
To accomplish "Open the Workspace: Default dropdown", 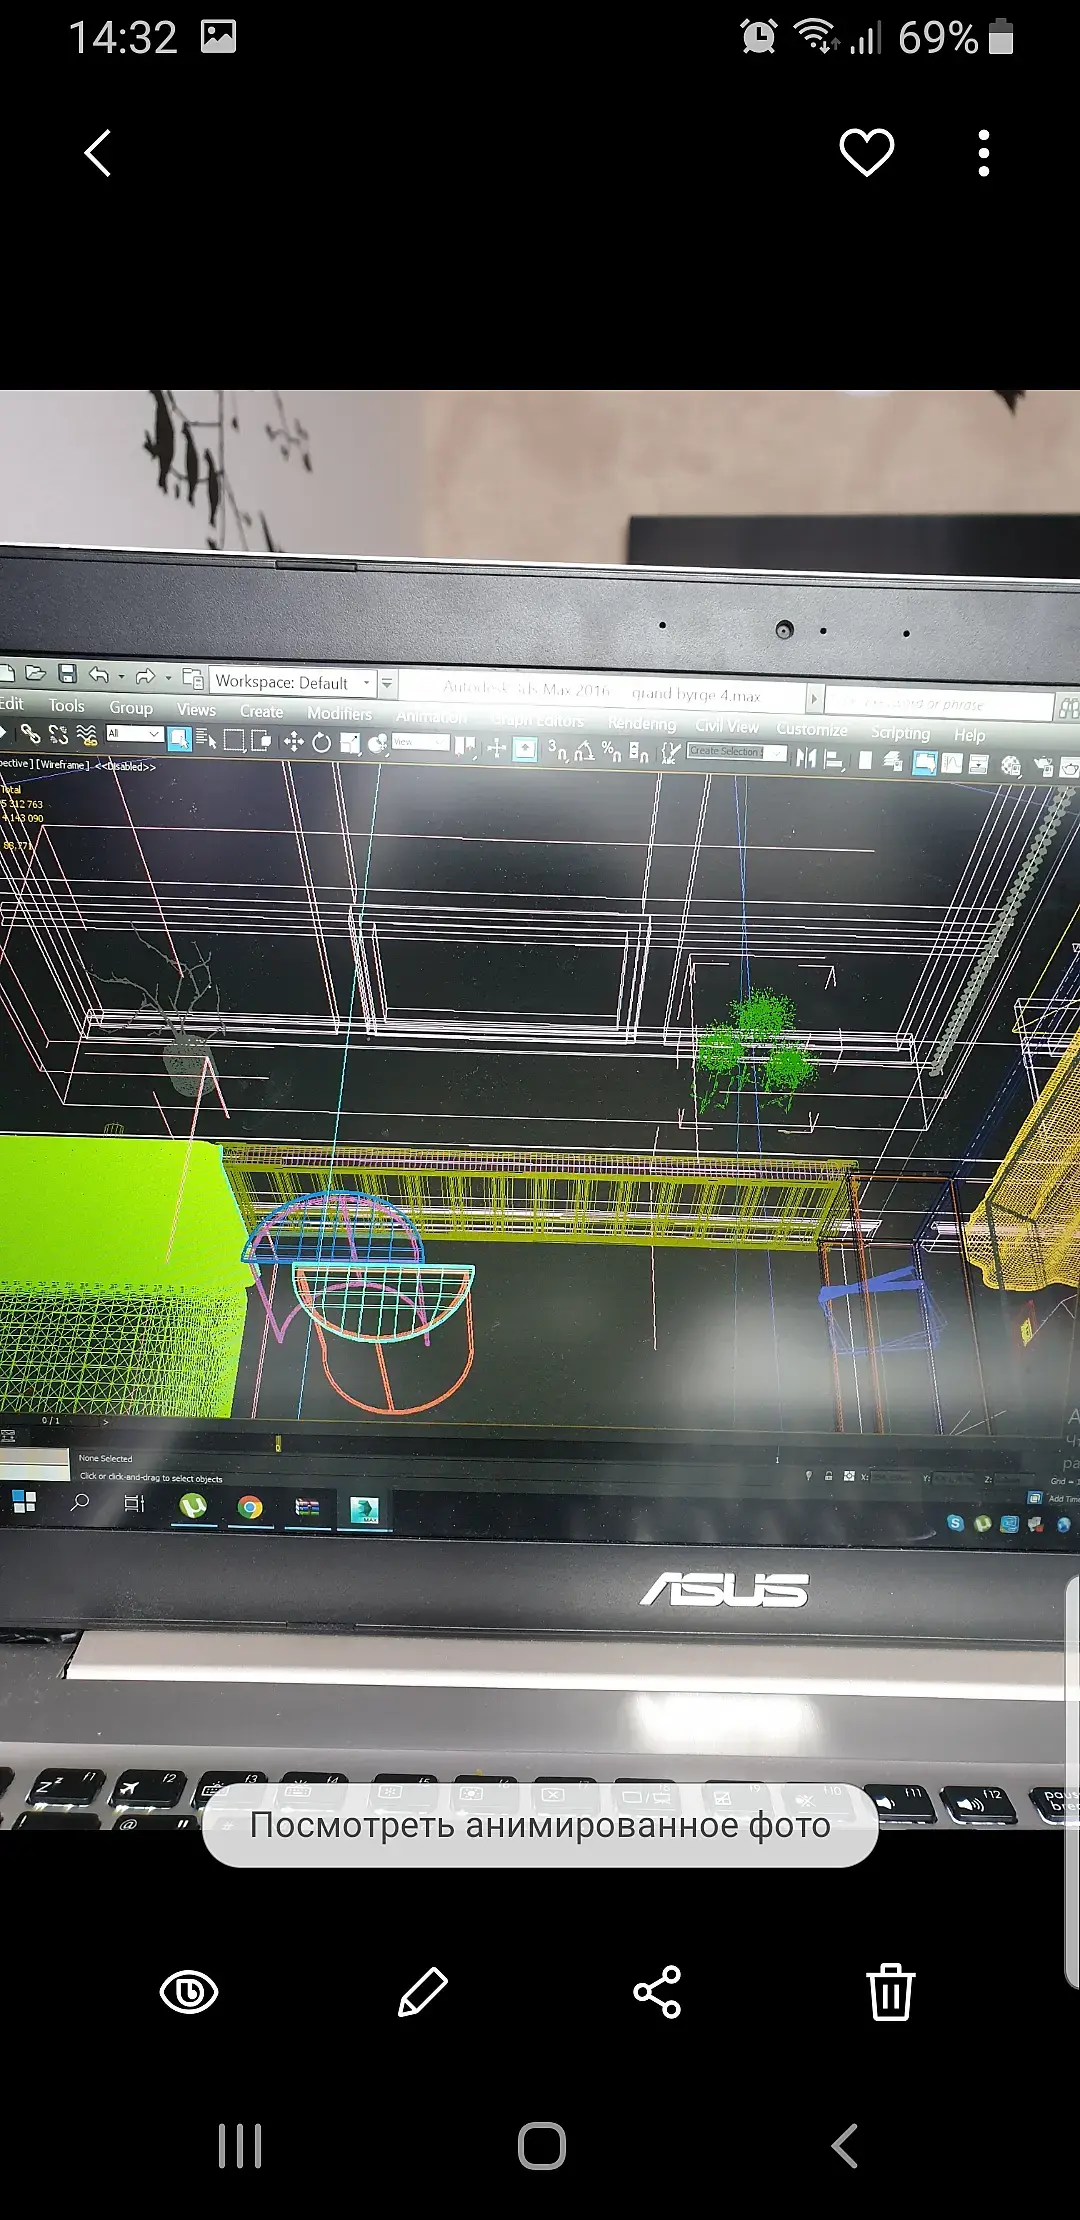I will (293, 682).
